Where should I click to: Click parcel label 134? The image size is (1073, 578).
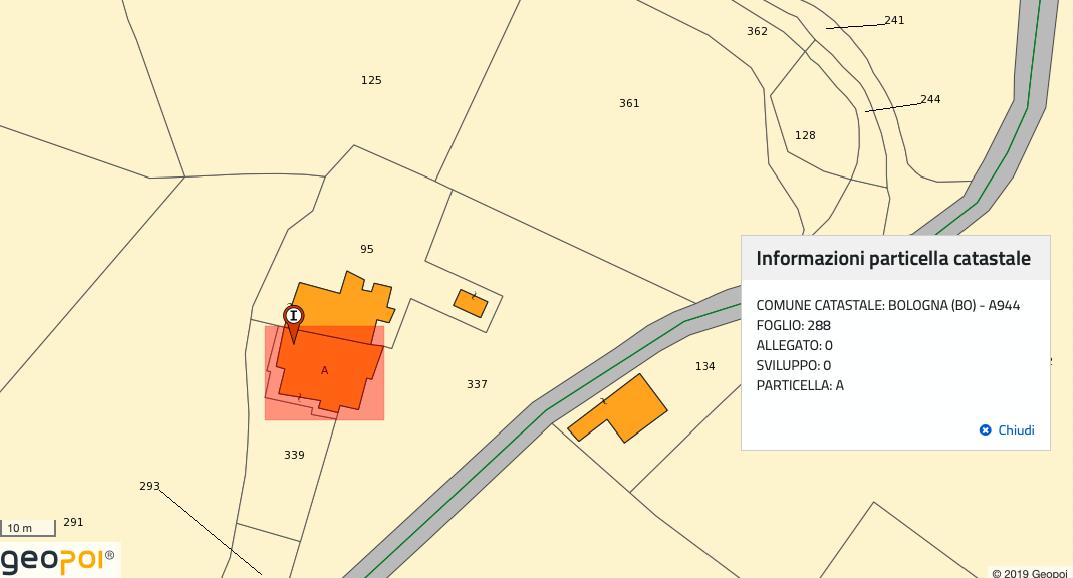705,366
